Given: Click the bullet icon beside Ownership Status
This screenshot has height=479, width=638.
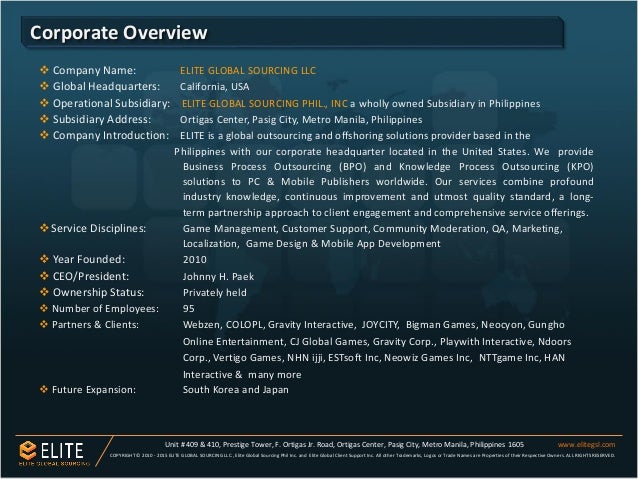Looking at the screenshot, I should 44,292.
